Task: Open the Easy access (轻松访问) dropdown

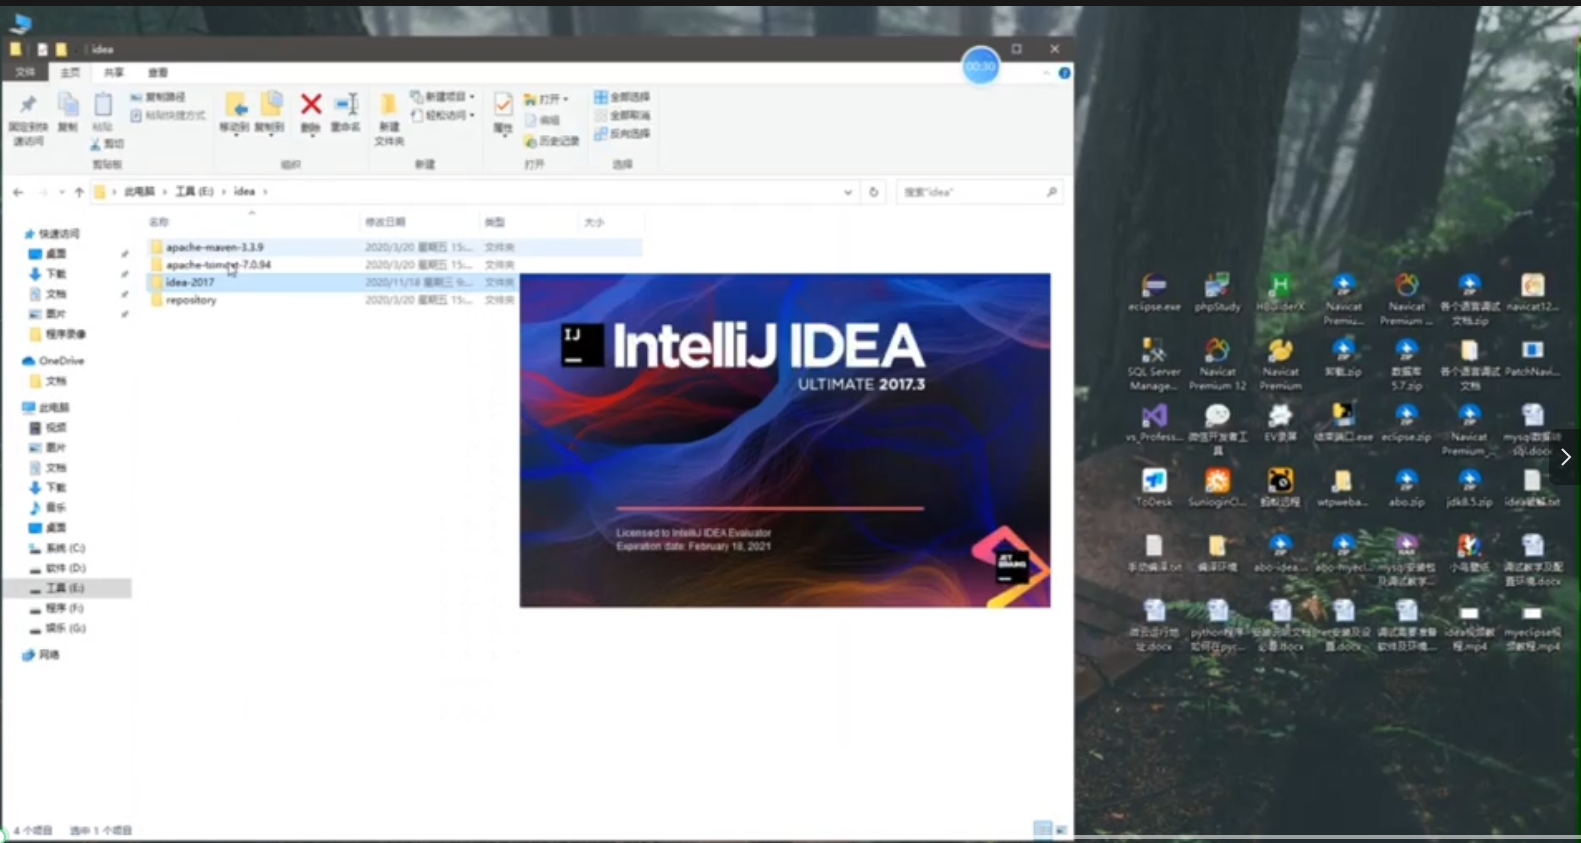Action: tap(472, 115)
